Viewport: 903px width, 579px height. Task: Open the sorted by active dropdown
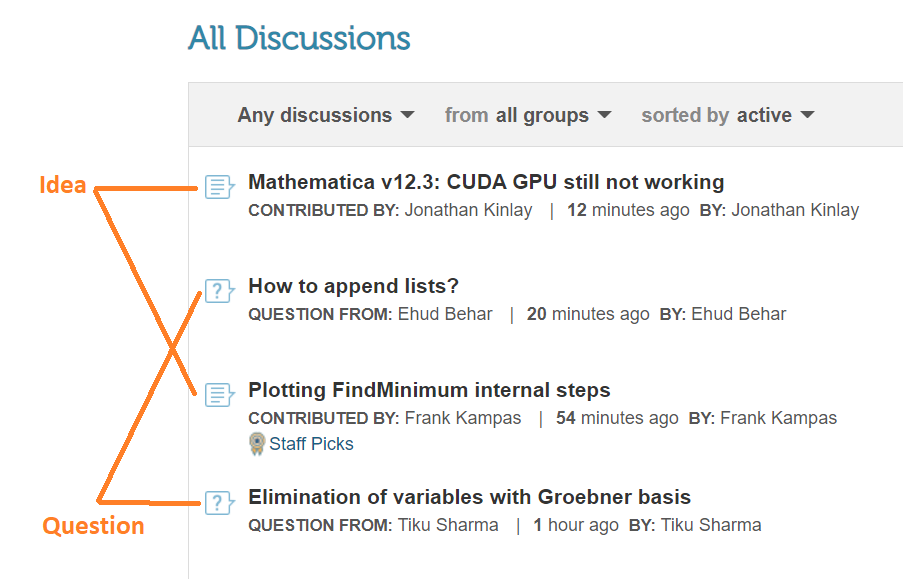[x=728, y=115]
